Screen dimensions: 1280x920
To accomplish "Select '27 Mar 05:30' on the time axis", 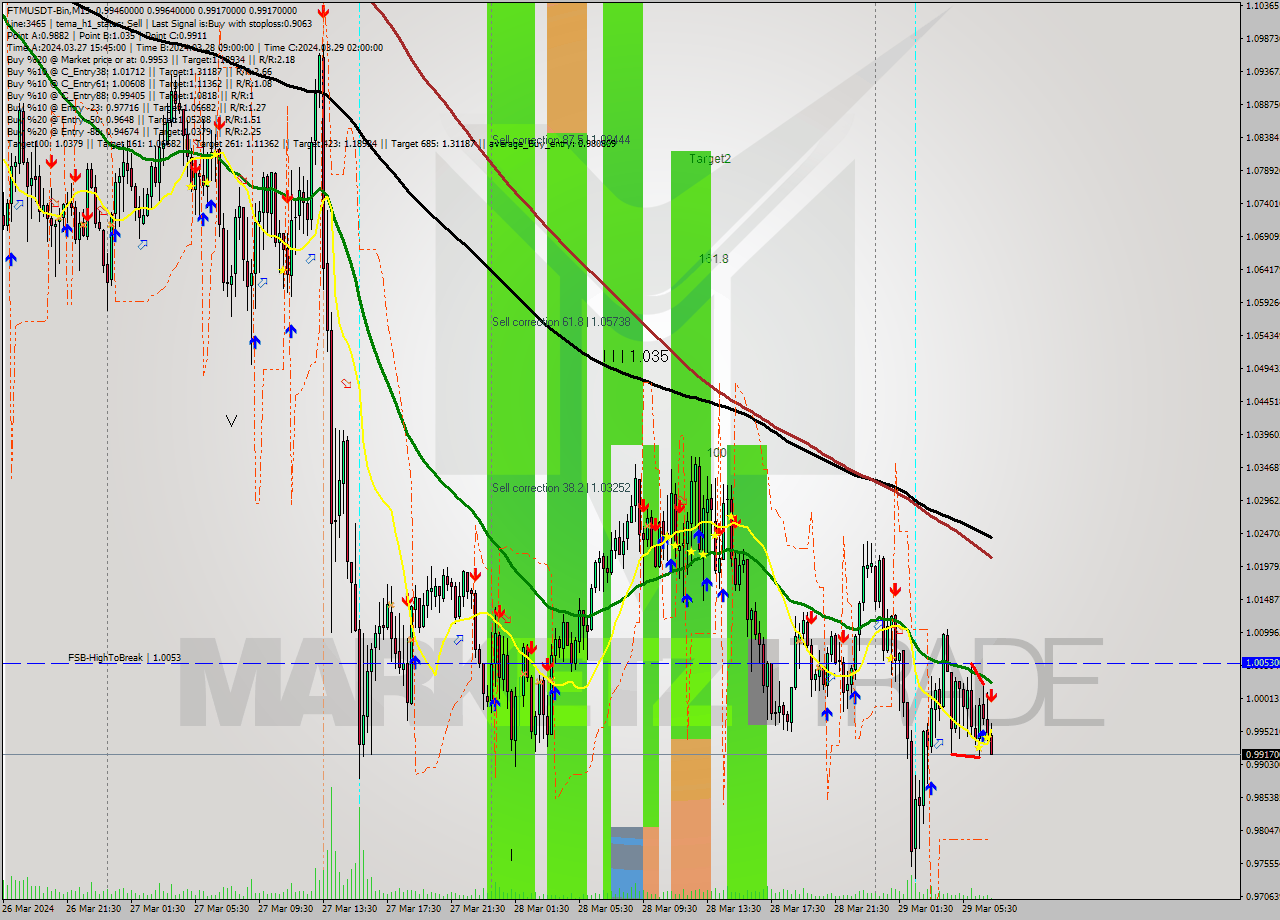I will coord(222,909).
